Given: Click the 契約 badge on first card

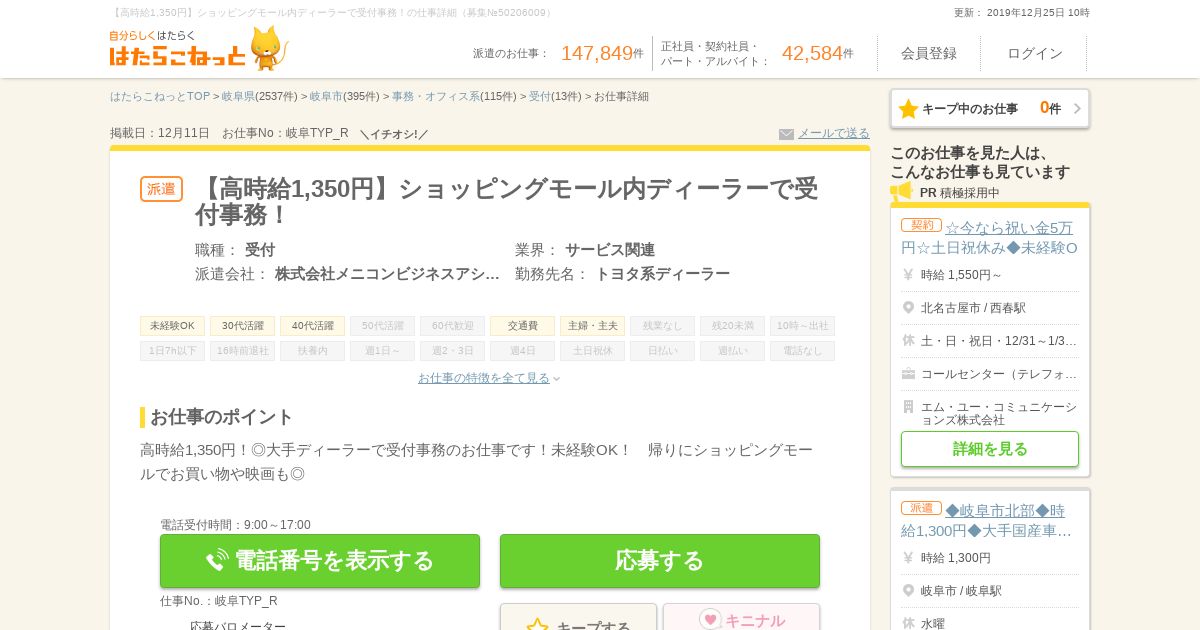Looking at the screenshot, I should 921,225.
